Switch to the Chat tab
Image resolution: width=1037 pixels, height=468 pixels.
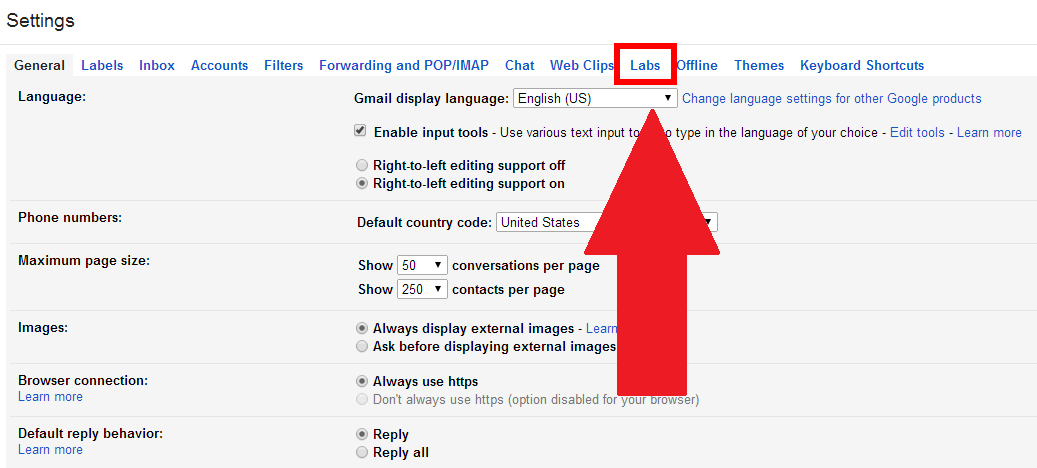point(520,65)
